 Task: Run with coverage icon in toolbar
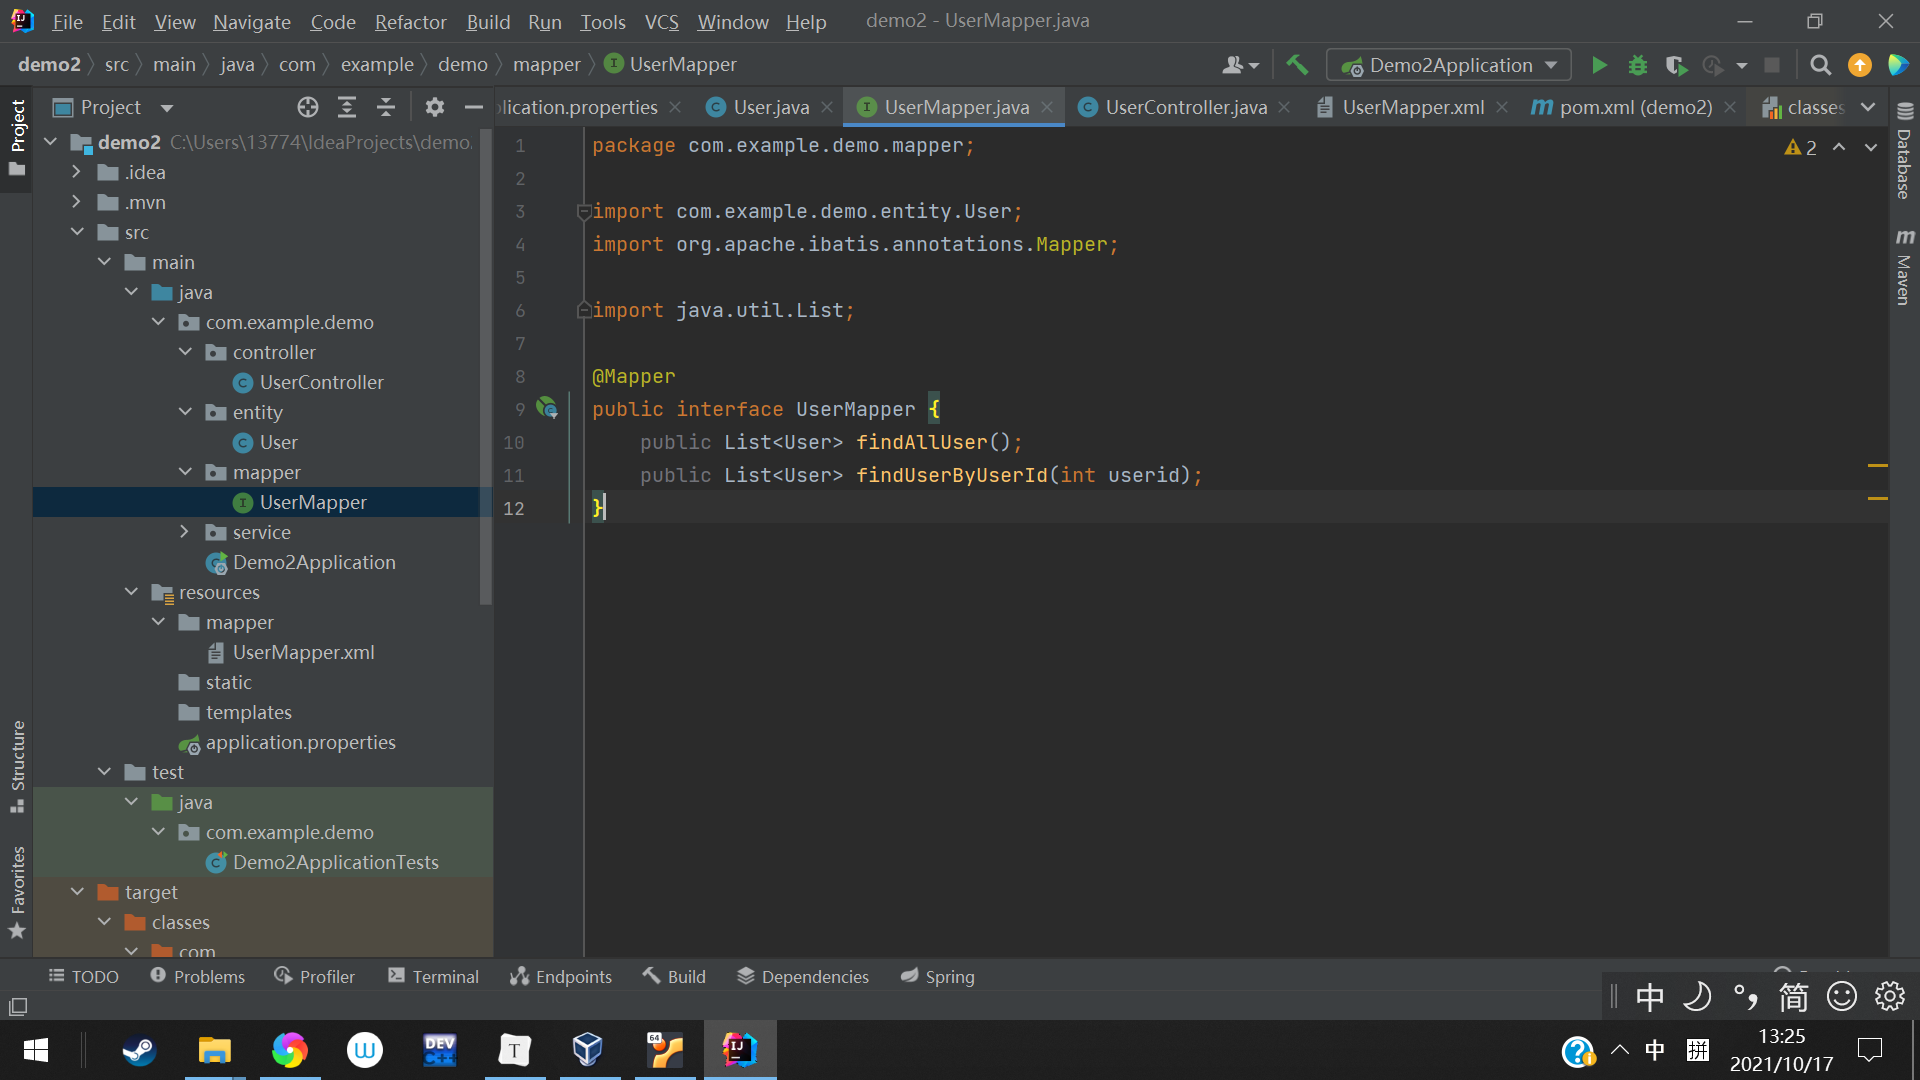click(x=1676, y=65)
